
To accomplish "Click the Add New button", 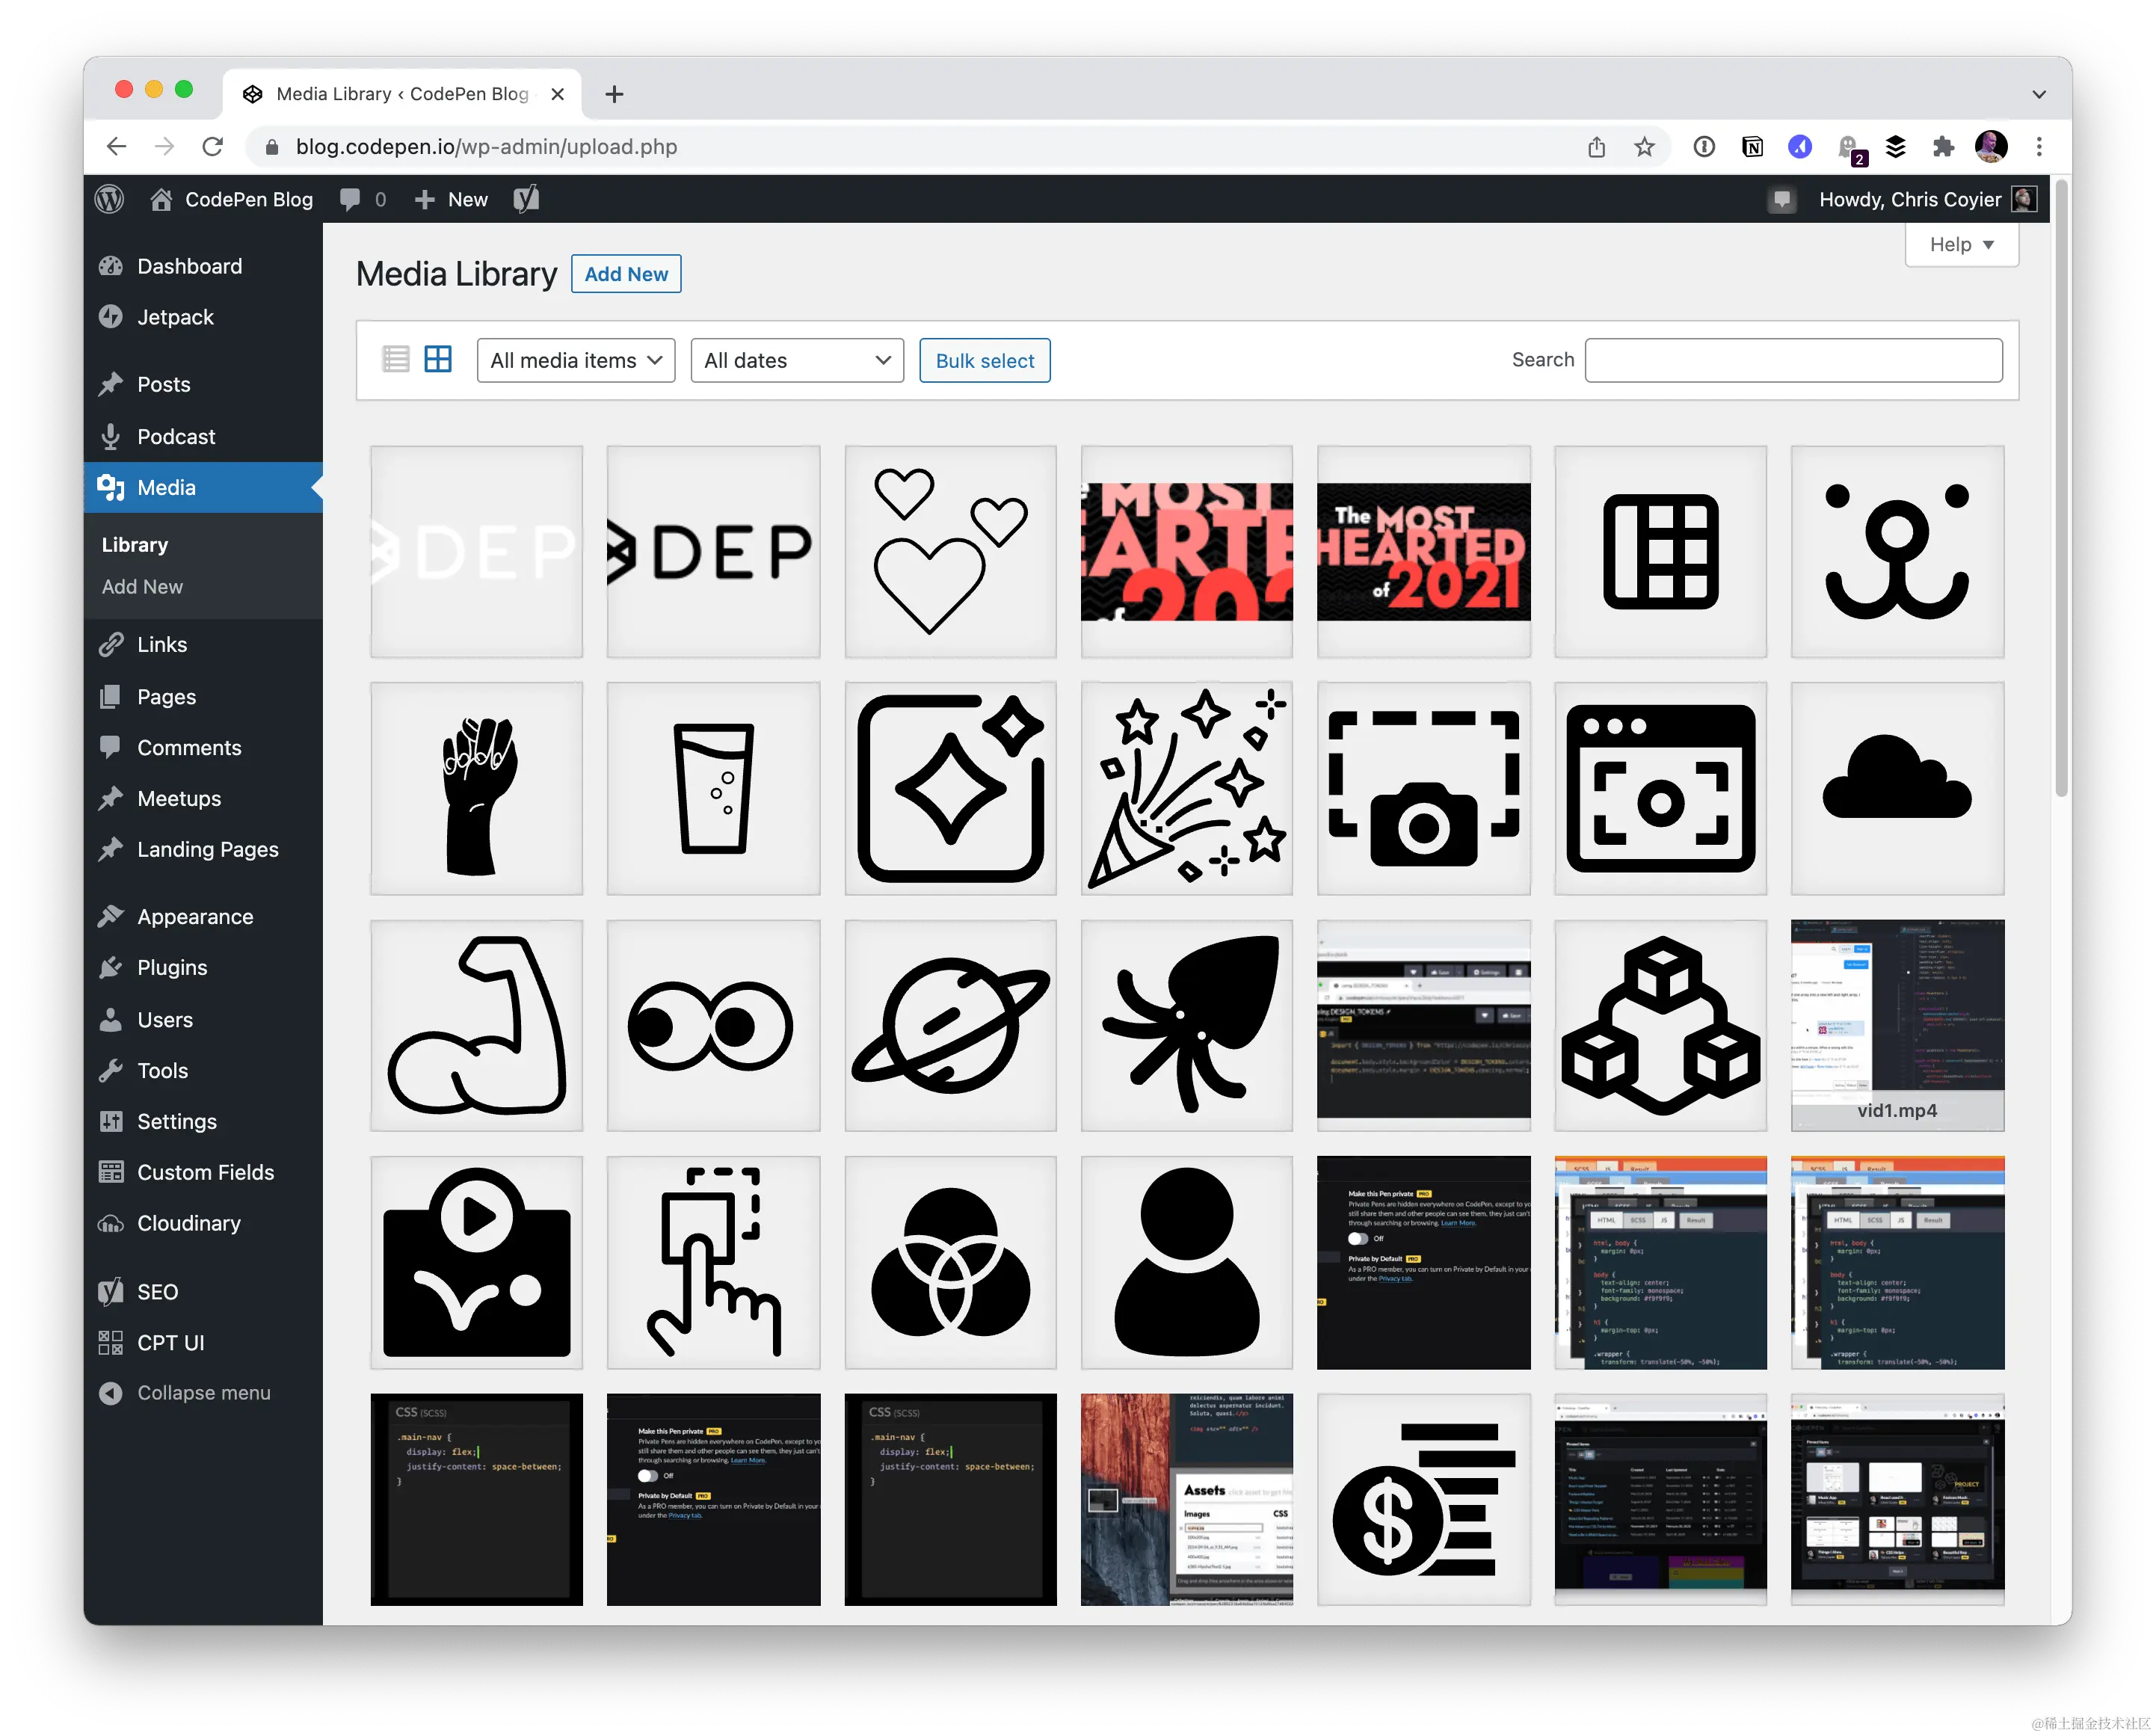I will pyautogui.click(x=626, y=273).
